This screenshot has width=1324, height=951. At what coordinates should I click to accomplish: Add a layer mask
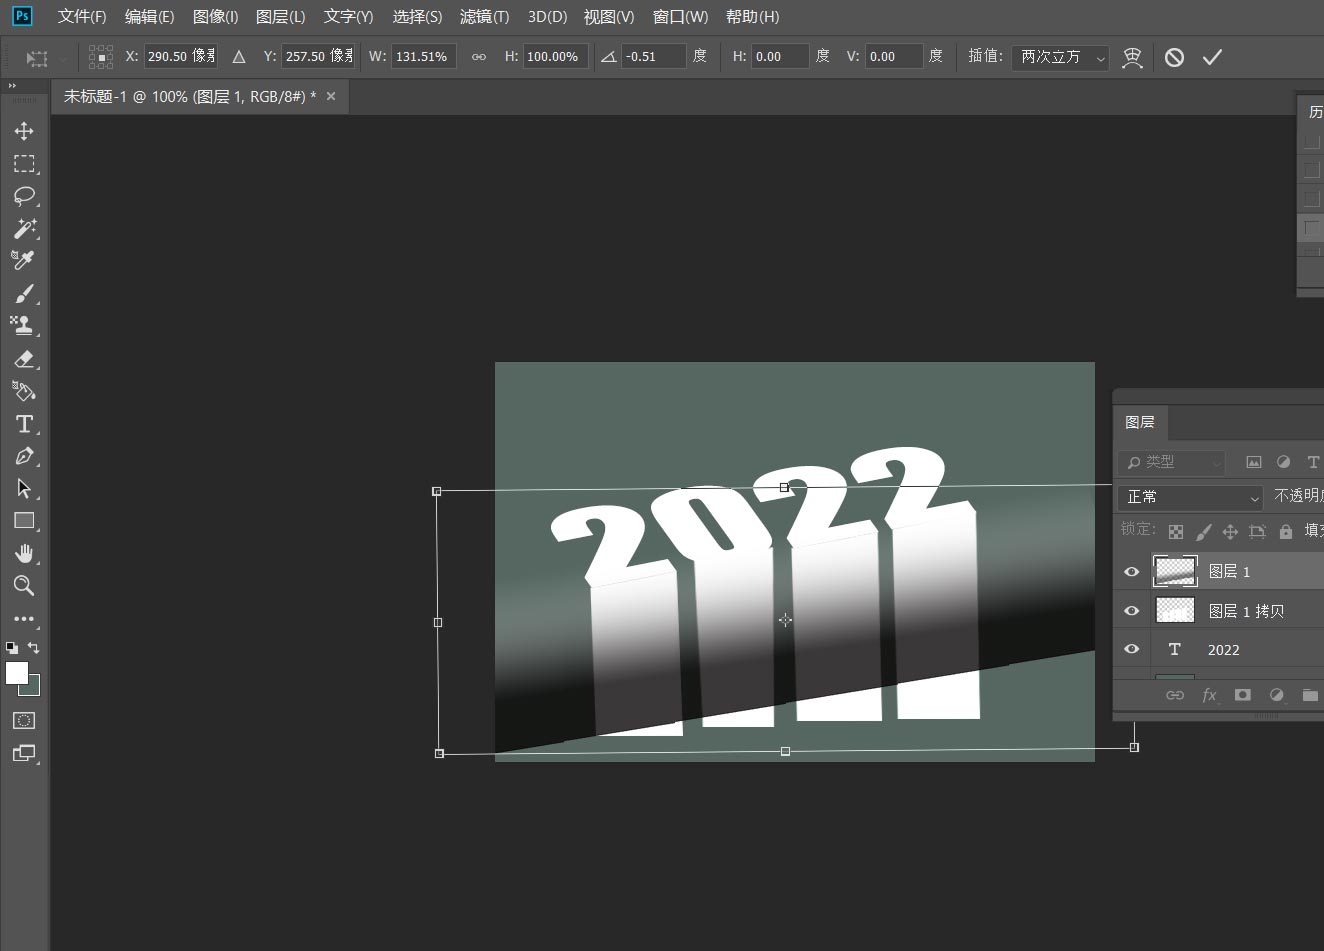(1242, 695)
